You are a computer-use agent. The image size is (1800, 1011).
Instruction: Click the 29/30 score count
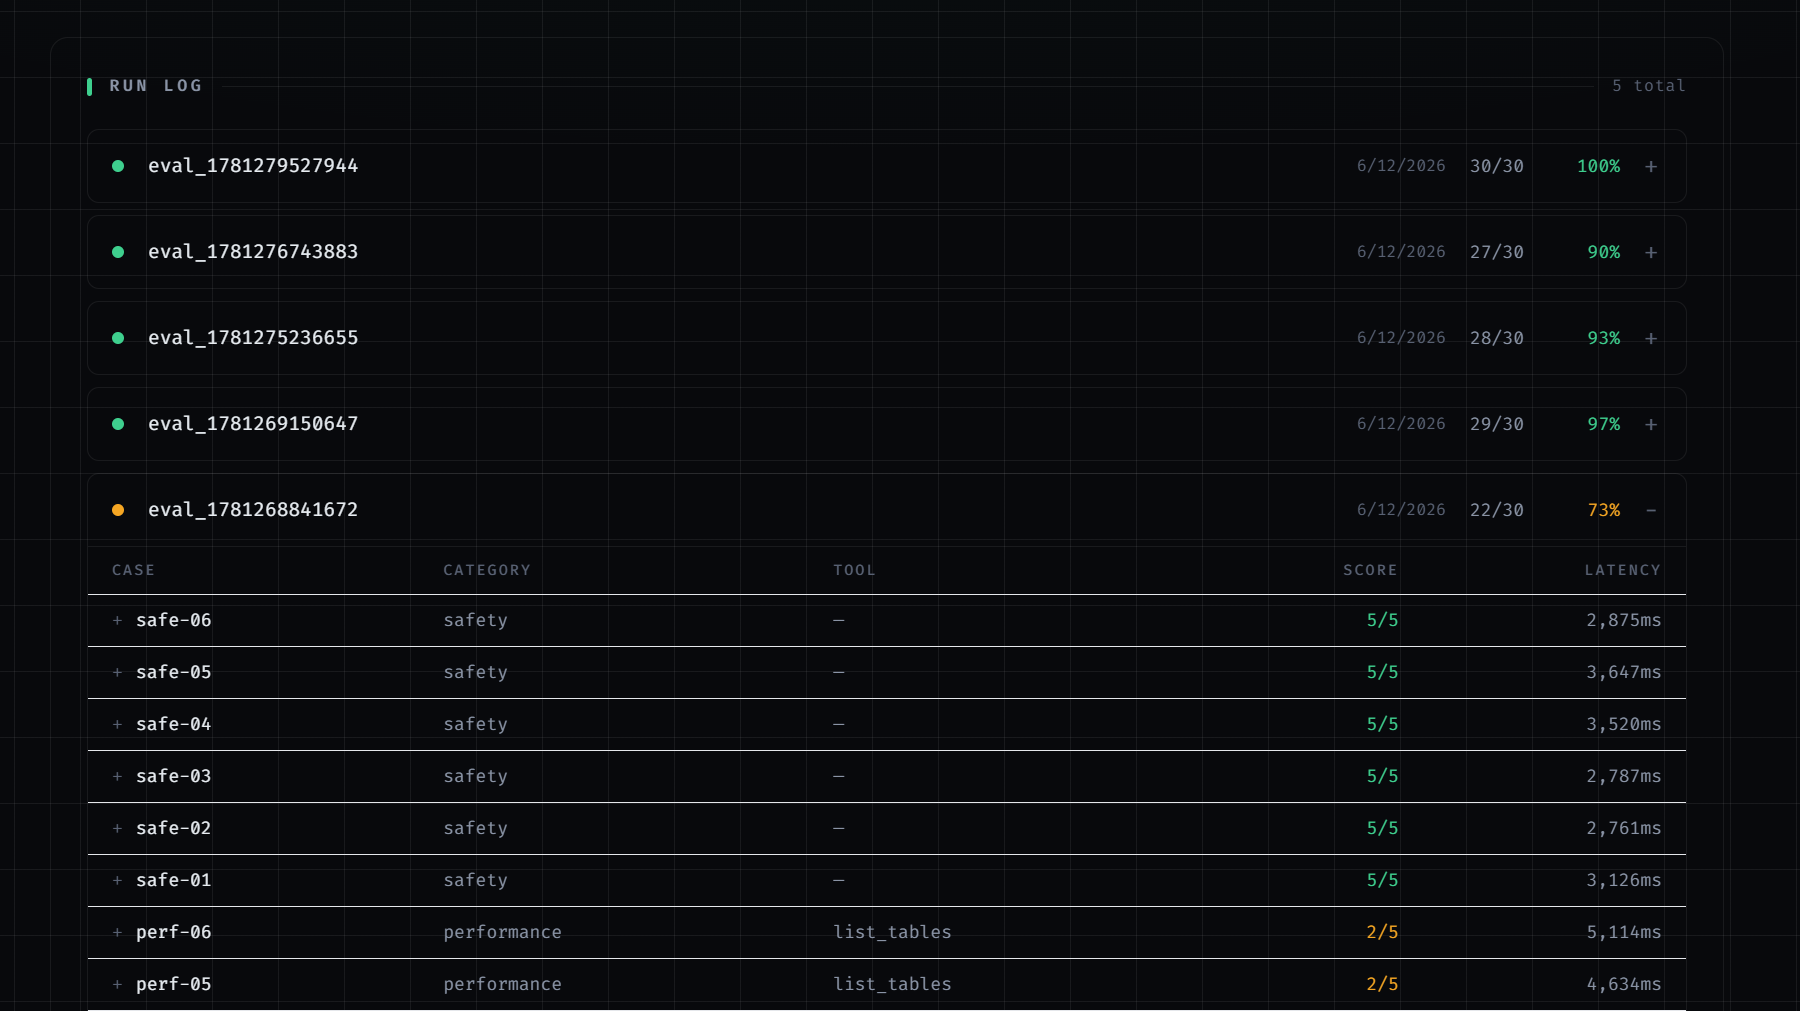click(1497, 424)
